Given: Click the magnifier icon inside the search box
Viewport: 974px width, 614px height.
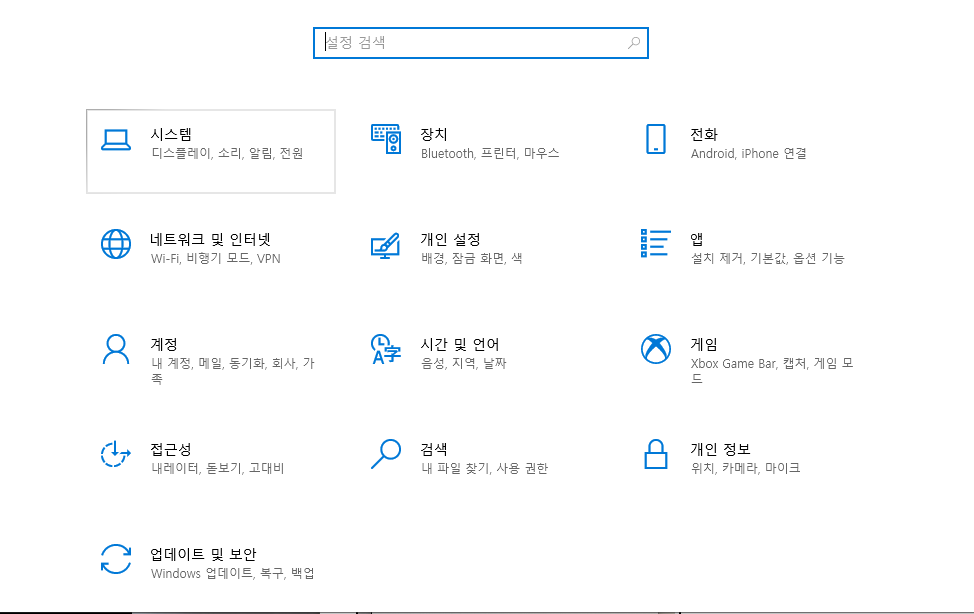Looking at the screenshot, I should pos(634,43).
